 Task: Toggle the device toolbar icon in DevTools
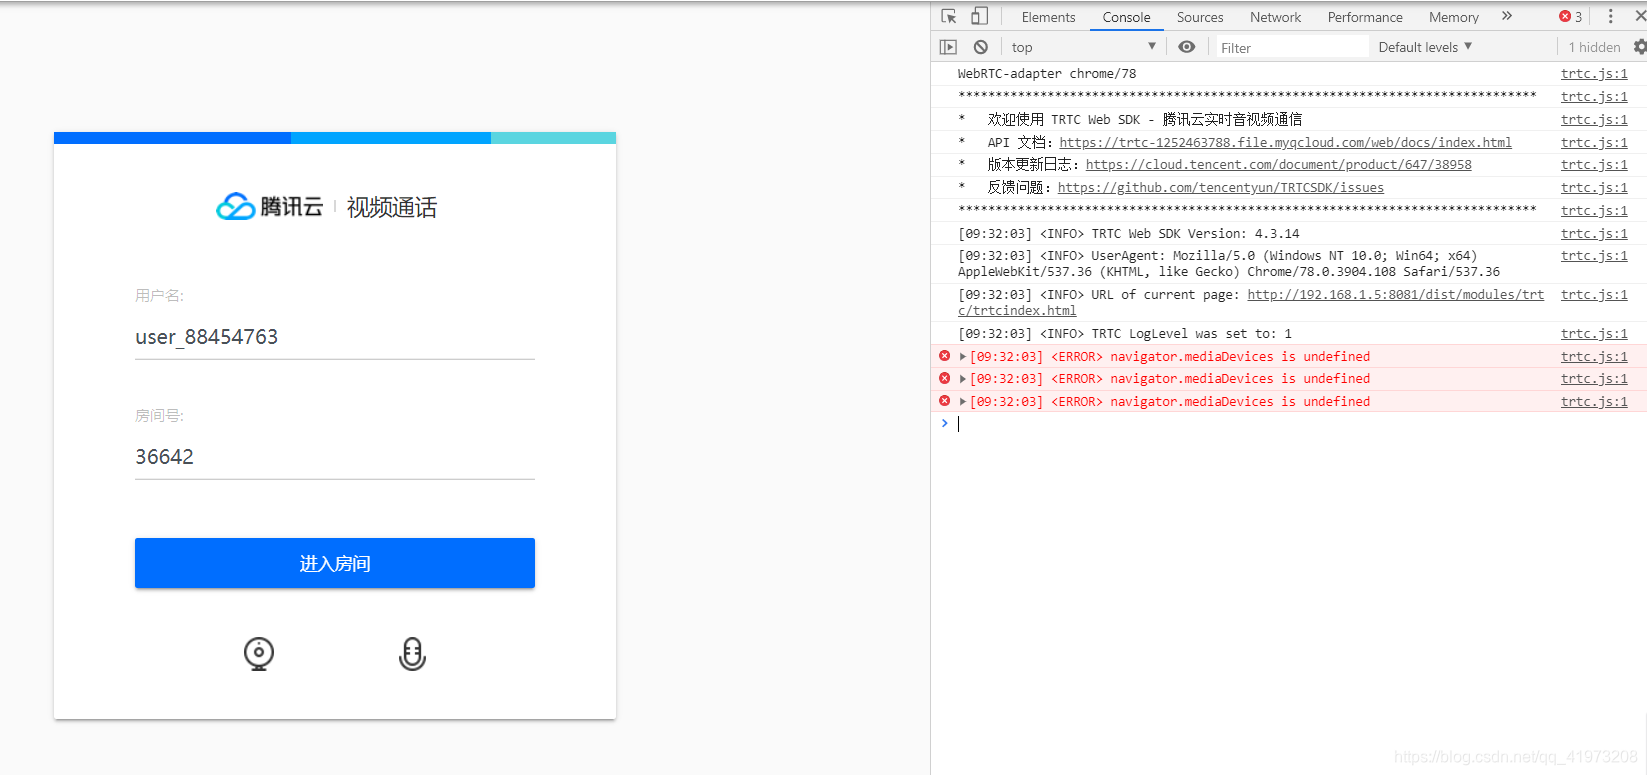pos(979,16)
